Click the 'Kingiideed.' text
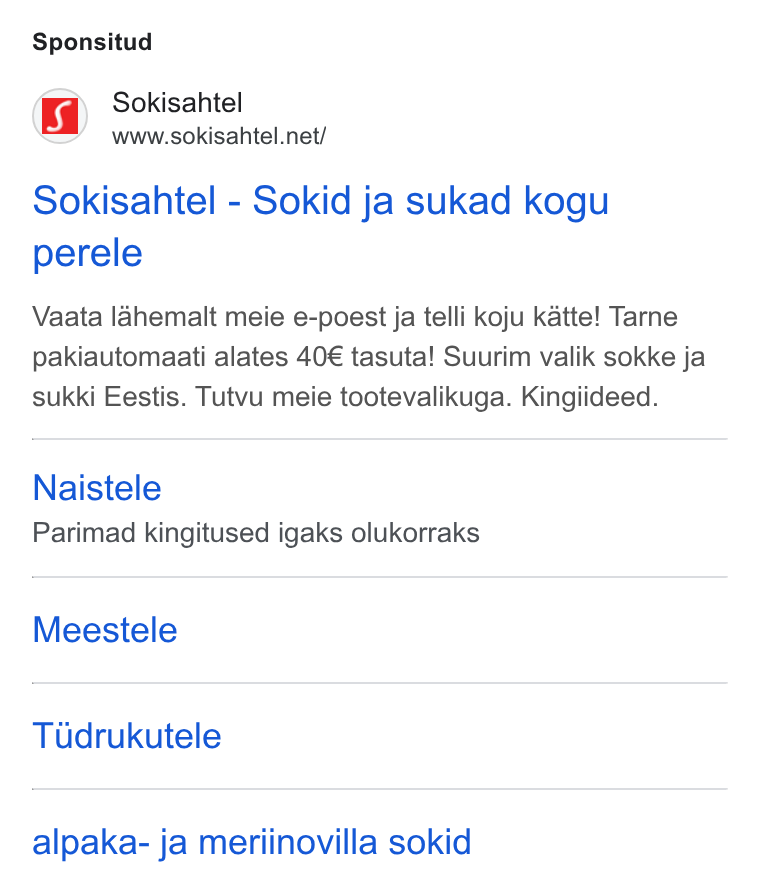Screen dimensions: 760x894 coord(590,397)
